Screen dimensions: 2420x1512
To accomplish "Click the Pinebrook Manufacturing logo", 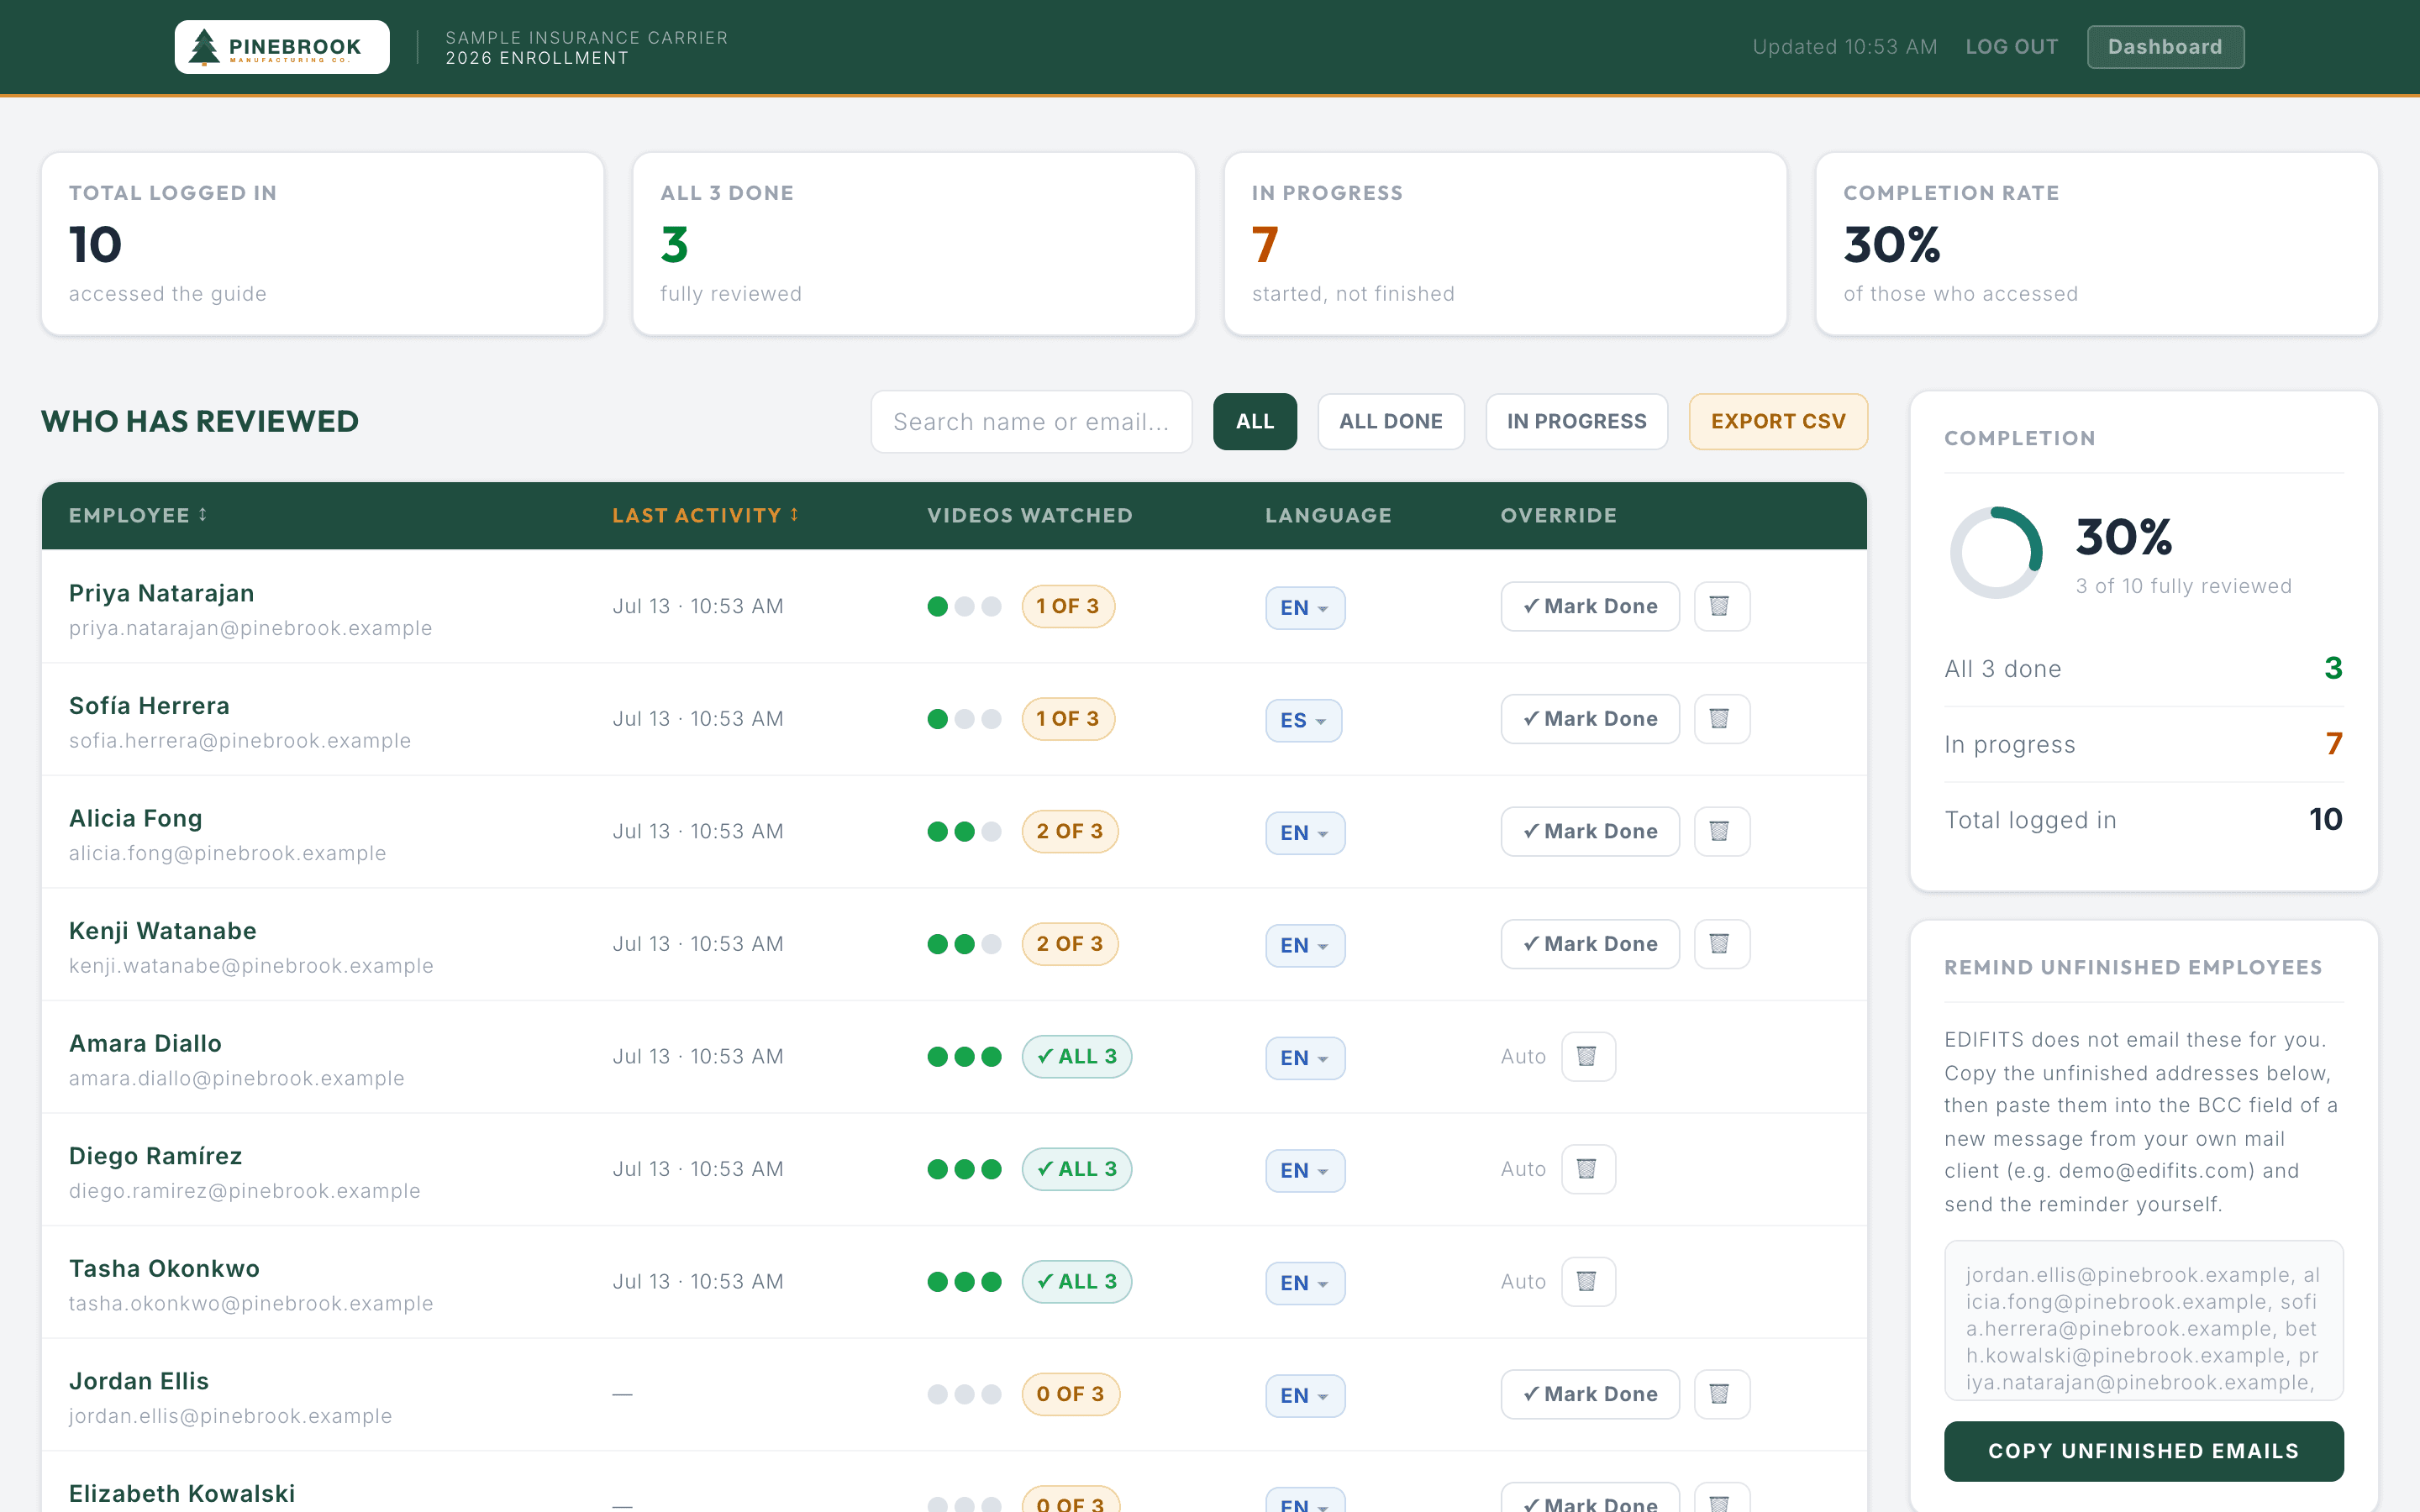I will [282, 47].
